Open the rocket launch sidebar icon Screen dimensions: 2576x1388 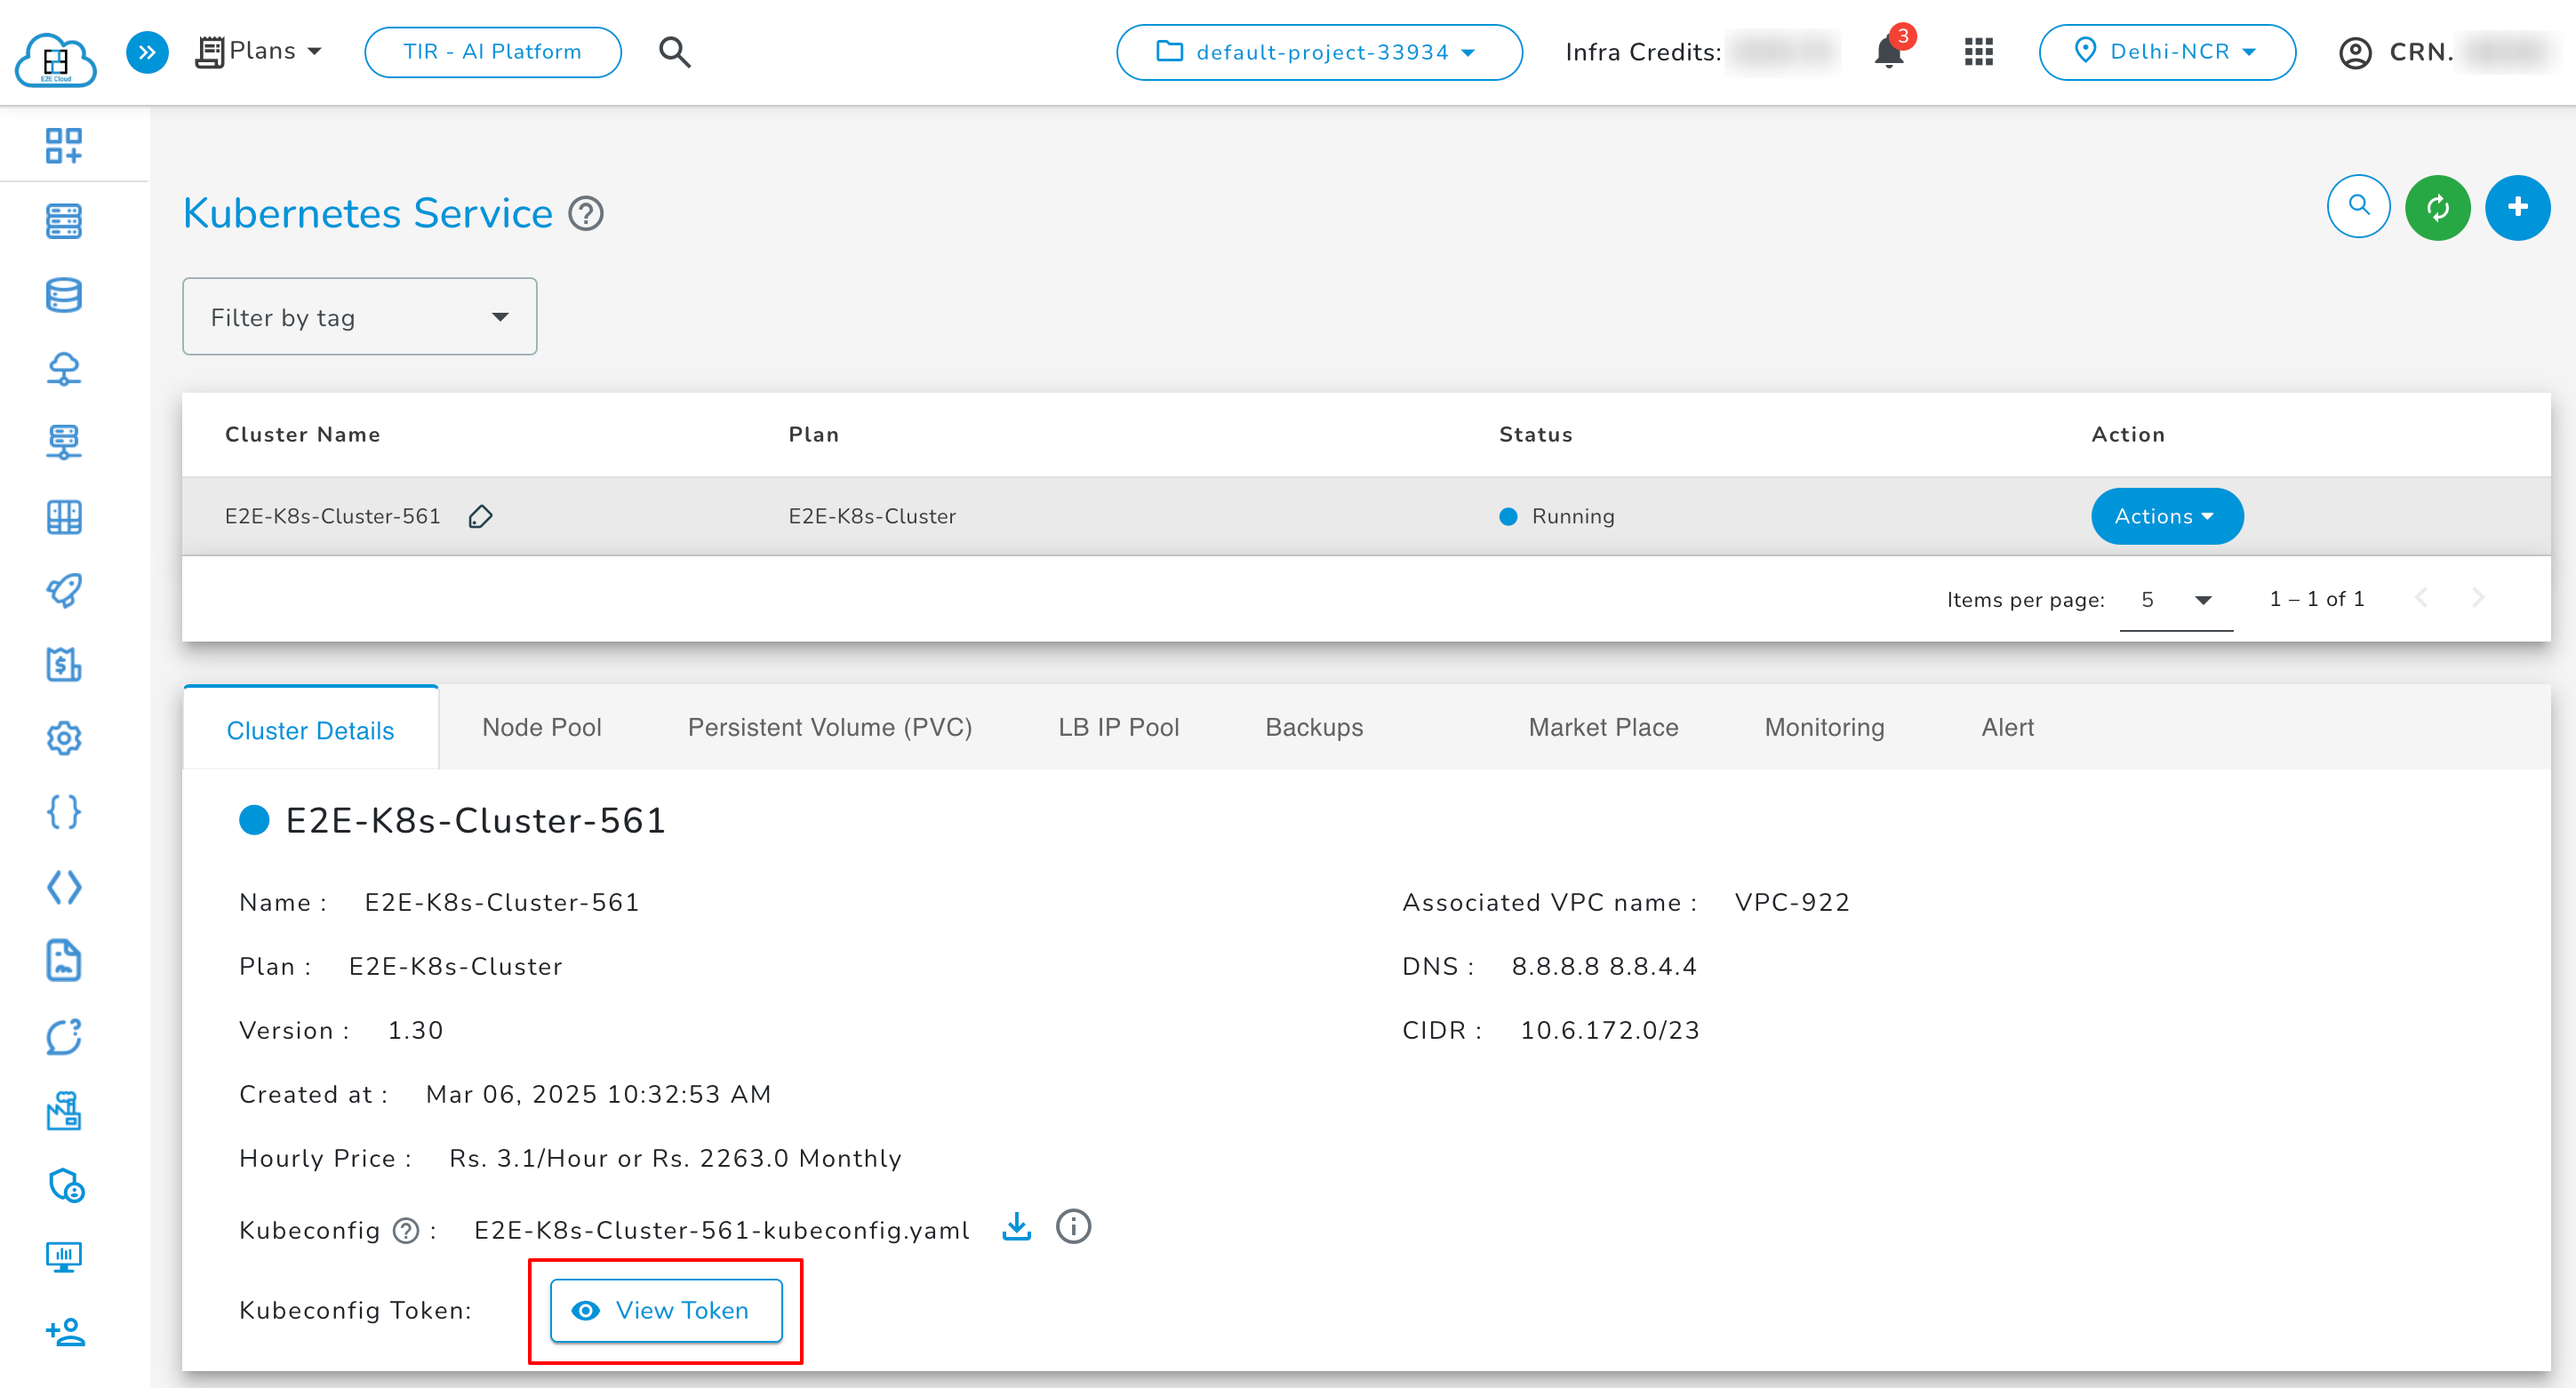(64, 590)
